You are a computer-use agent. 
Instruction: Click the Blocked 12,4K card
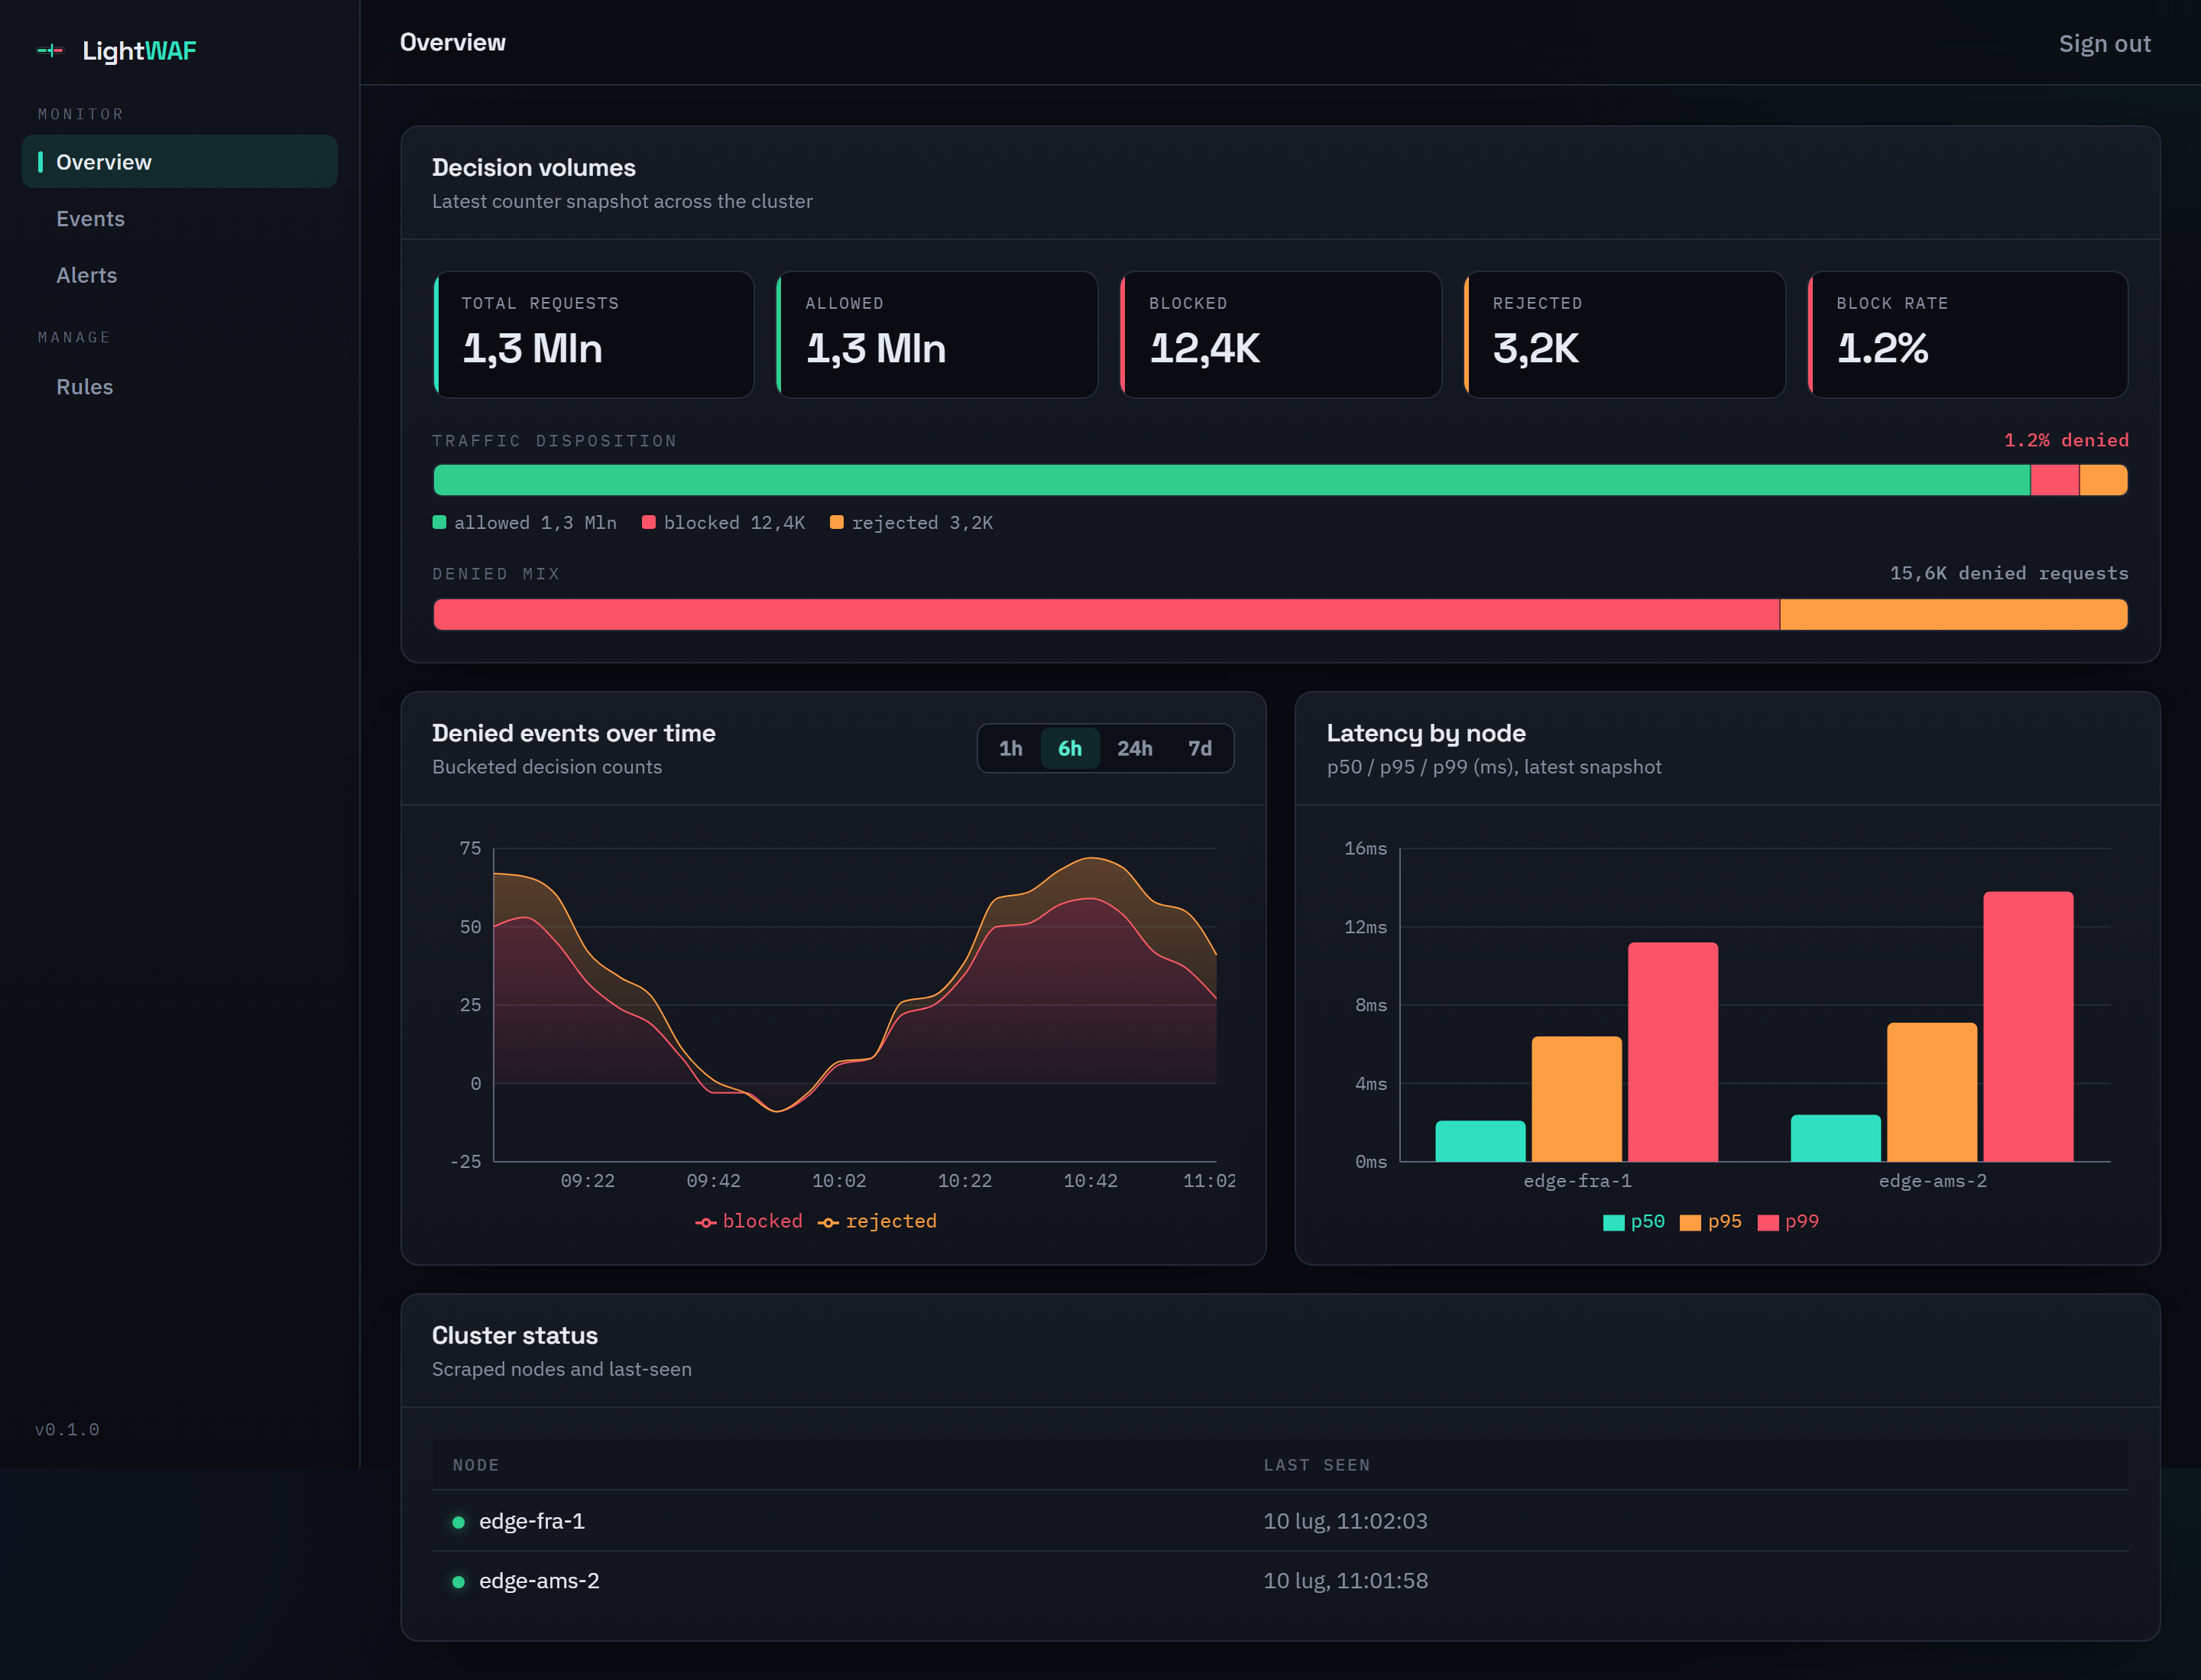coord(1281,335)
